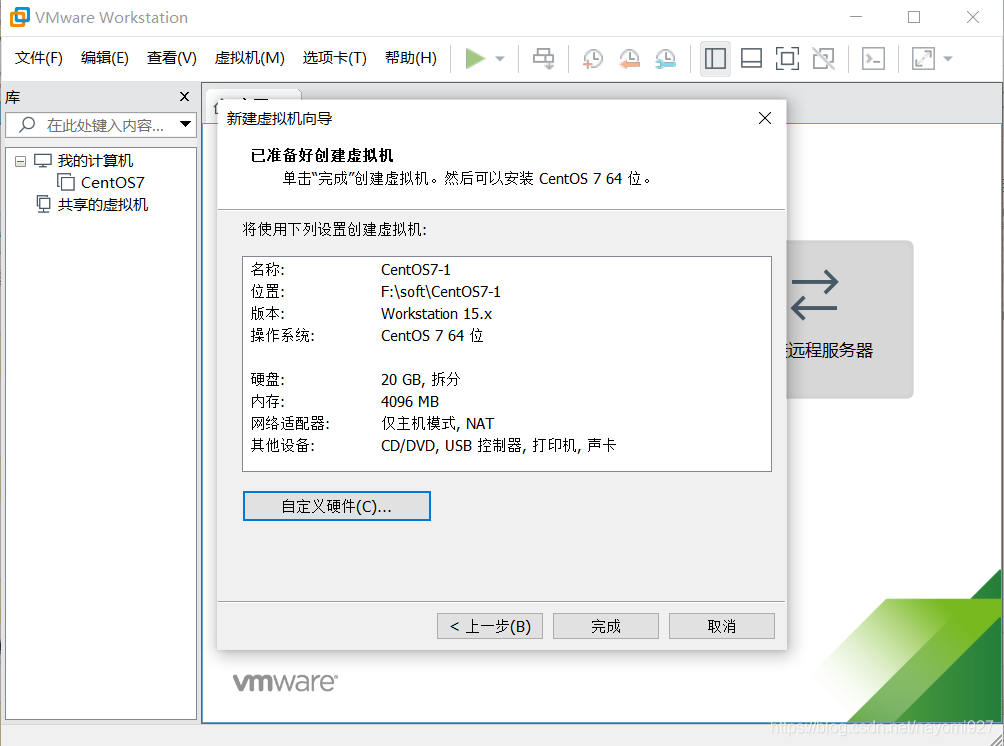The image size is (1004, 746).
Task: Click the revert to snapshot icon
Action: (x=629, y=58)
